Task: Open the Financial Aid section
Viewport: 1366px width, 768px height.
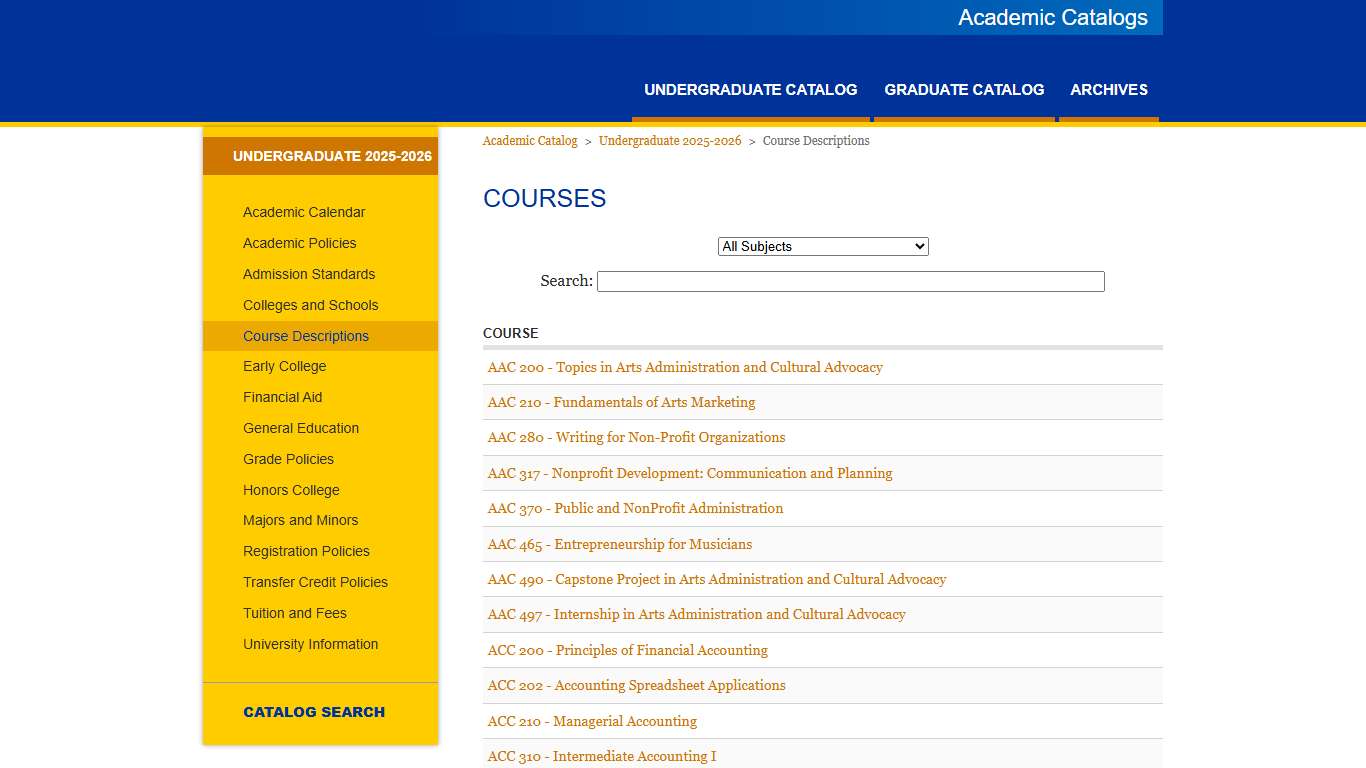Action: (283, 397)
